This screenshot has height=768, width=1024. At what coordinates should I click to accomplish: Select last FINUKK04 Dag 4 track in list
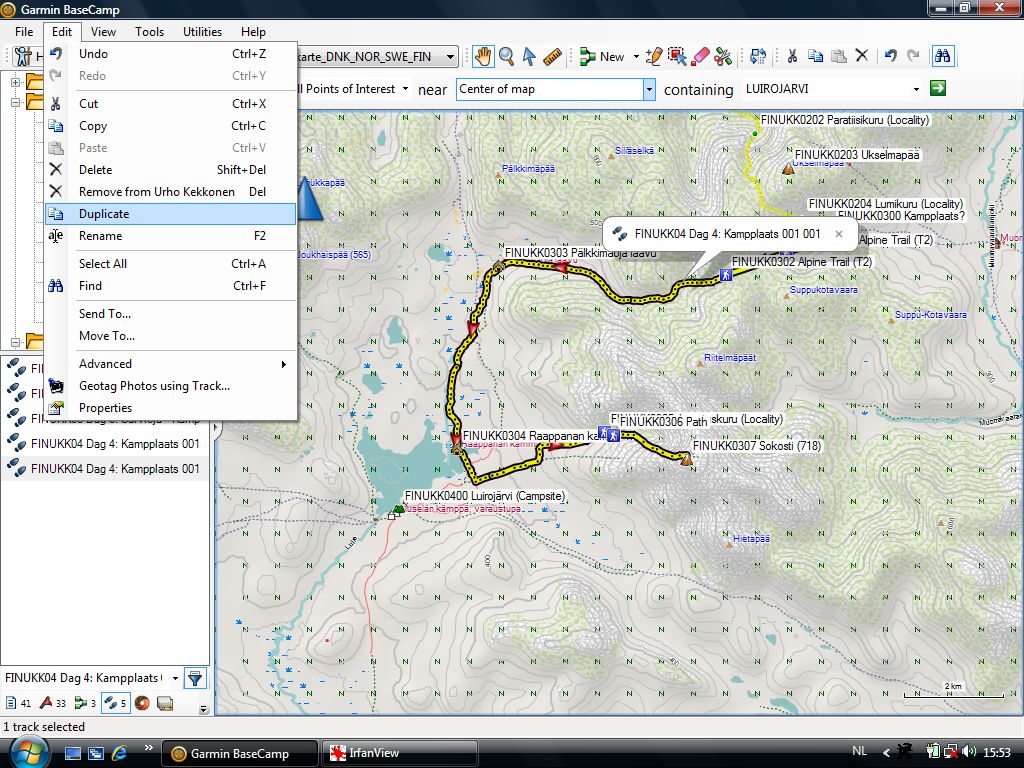[114, 468]
